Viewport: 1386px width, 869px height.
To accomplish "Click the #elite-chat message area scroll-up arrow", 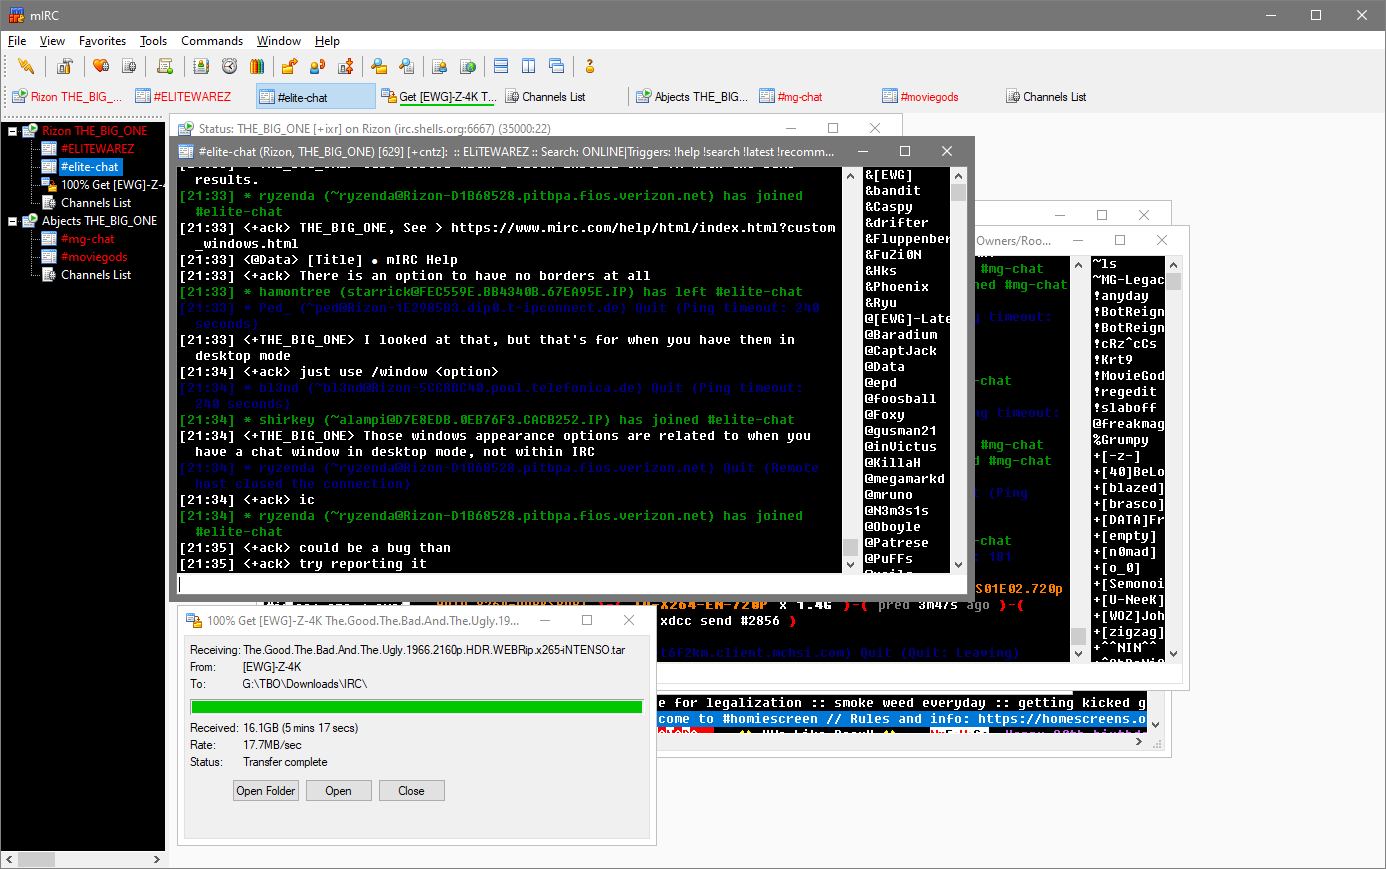I will coord(851,175).
